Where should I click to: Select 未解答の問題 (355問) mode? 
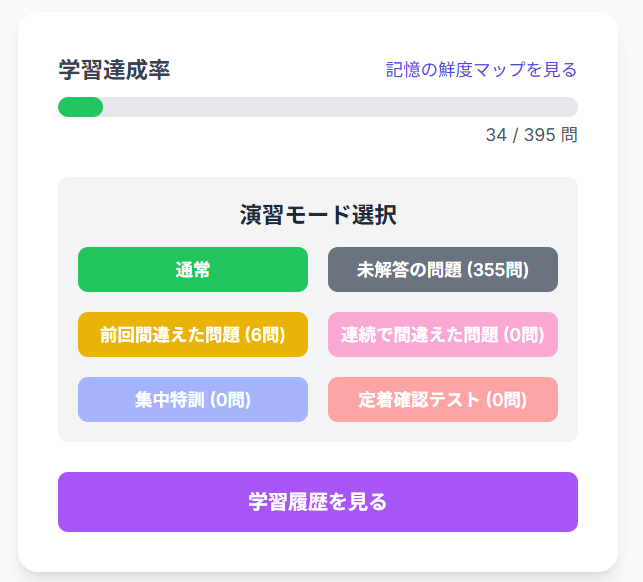pyautogui.click(x=443, y=270)
